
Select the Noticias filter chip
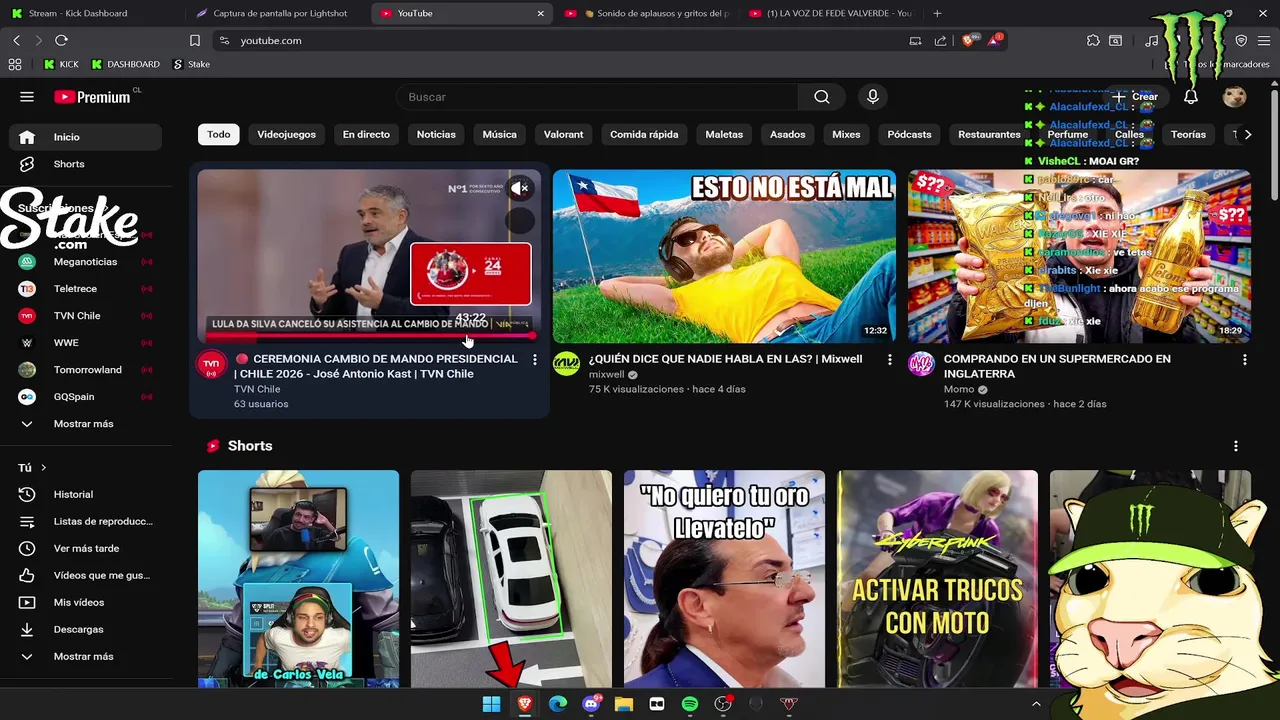click(436, 134)
